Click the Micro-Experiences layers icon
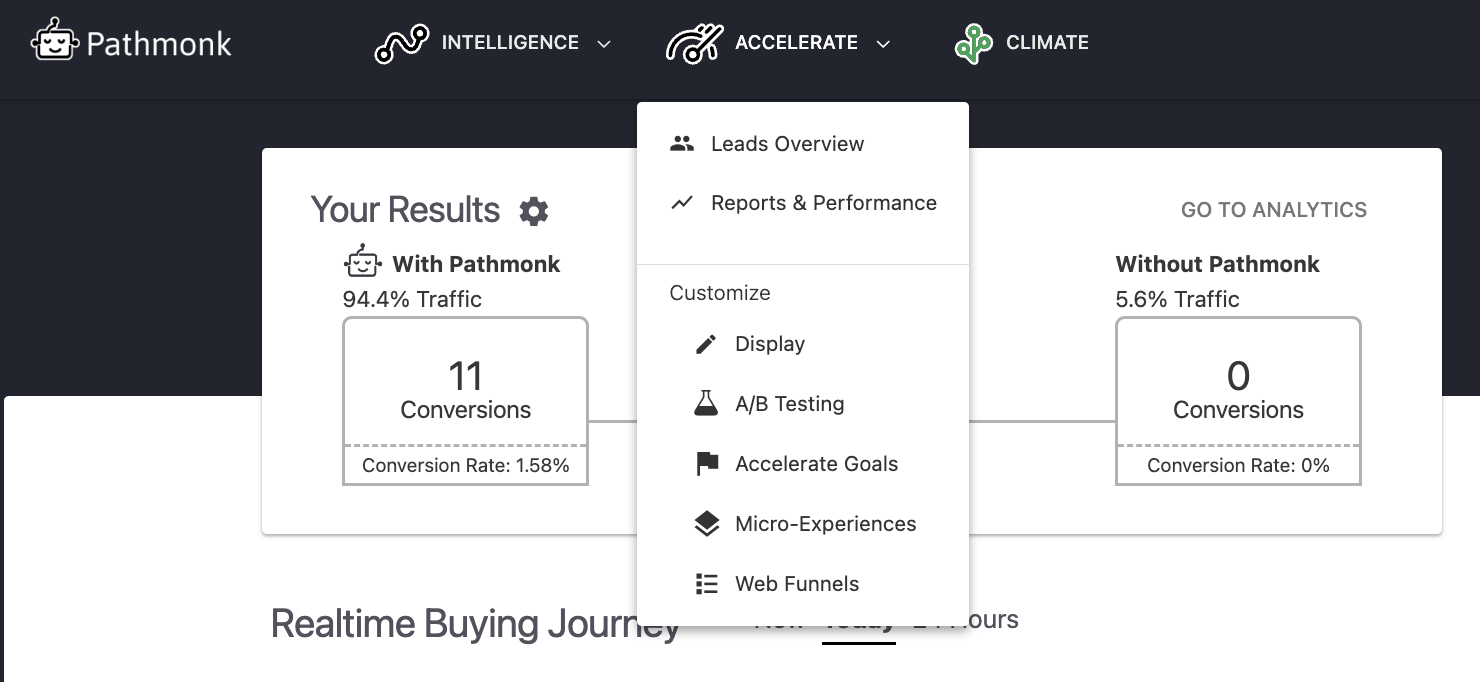1480x682 pixels. [706, 524]
